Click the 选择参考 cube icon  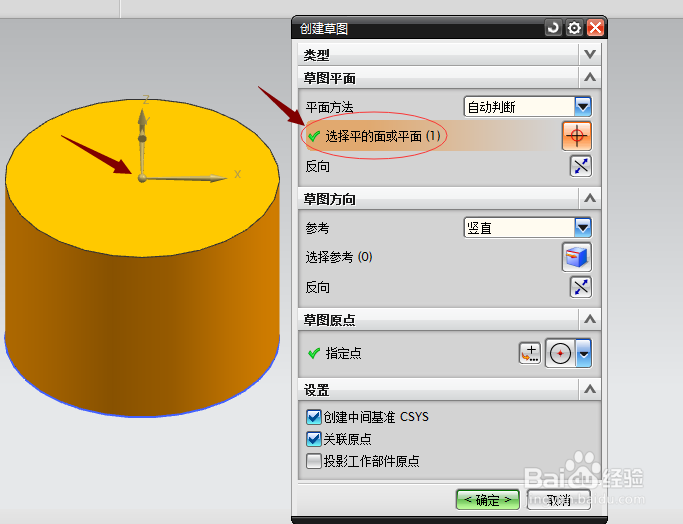pos(576,257)
